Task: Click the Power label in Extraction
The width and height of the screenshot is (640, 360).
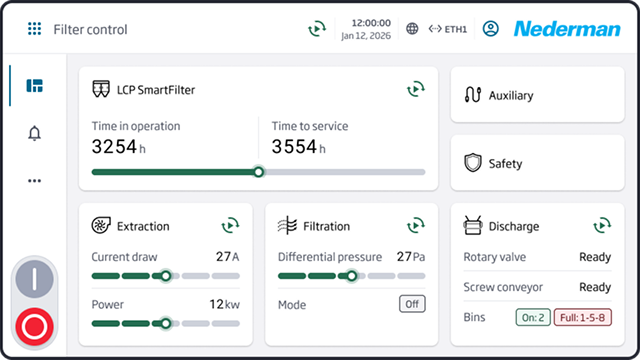Action: click(x=107, y=304)
